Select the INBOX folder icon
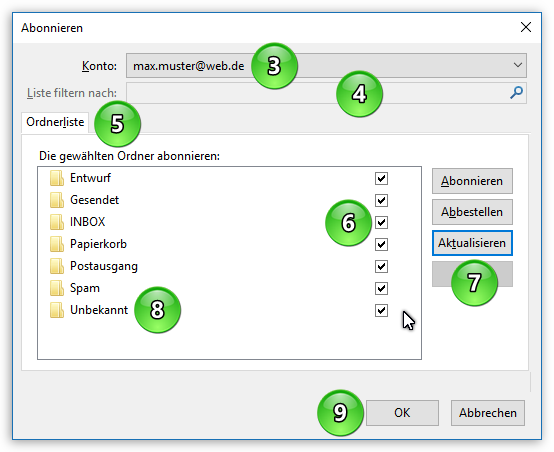The image size is (554, 452). (57, 222)
